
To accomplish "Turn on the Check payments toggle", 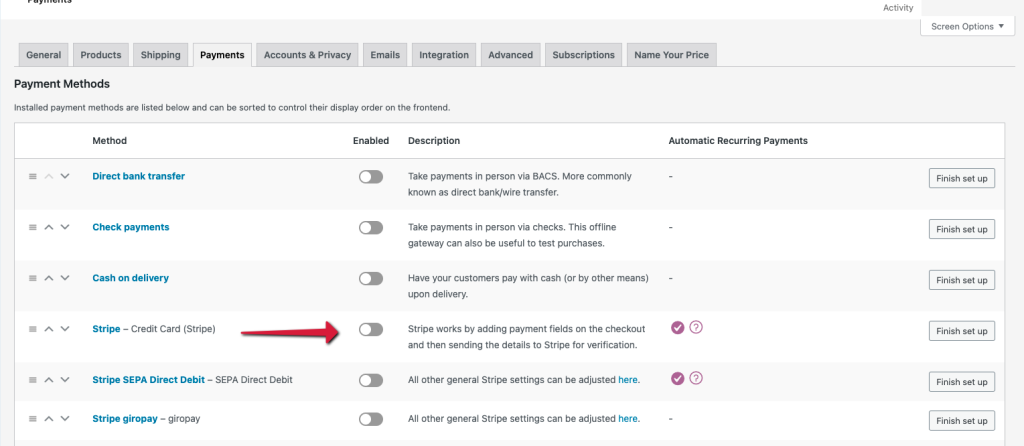I will click(370, 228).
